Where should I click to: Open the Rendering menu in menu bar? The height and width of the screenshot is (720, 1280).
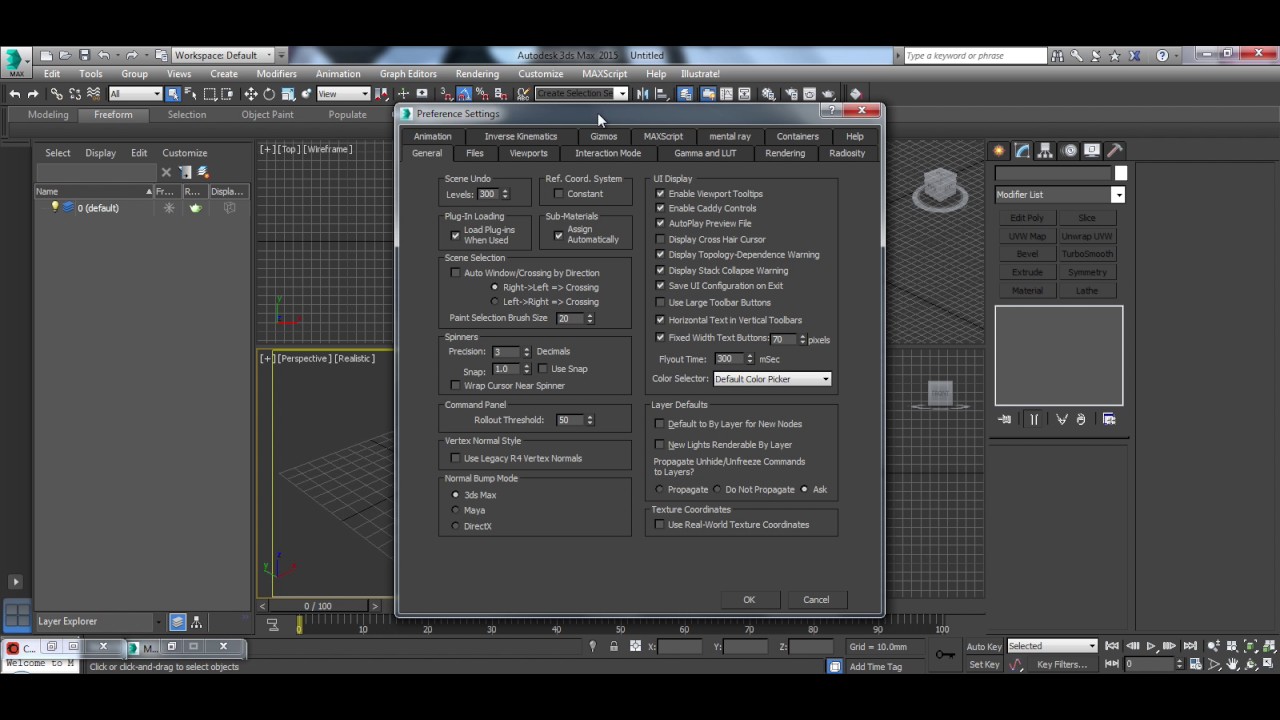pyautogui.click(x=477, y=74)
